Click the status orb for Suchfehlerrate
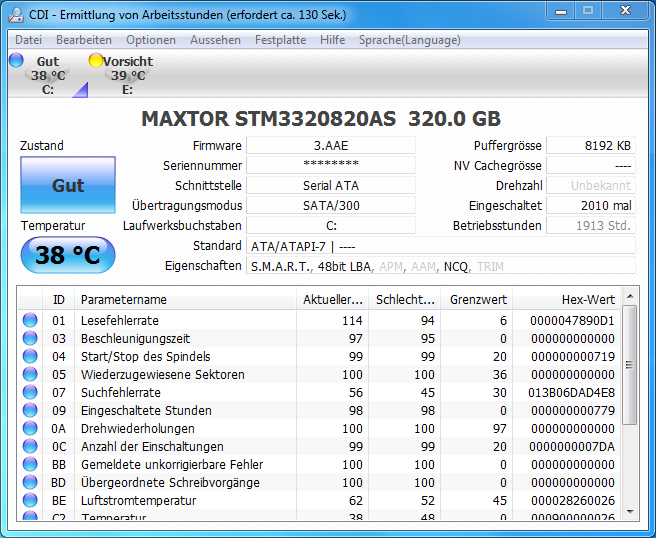 click(x=30, y=392)
